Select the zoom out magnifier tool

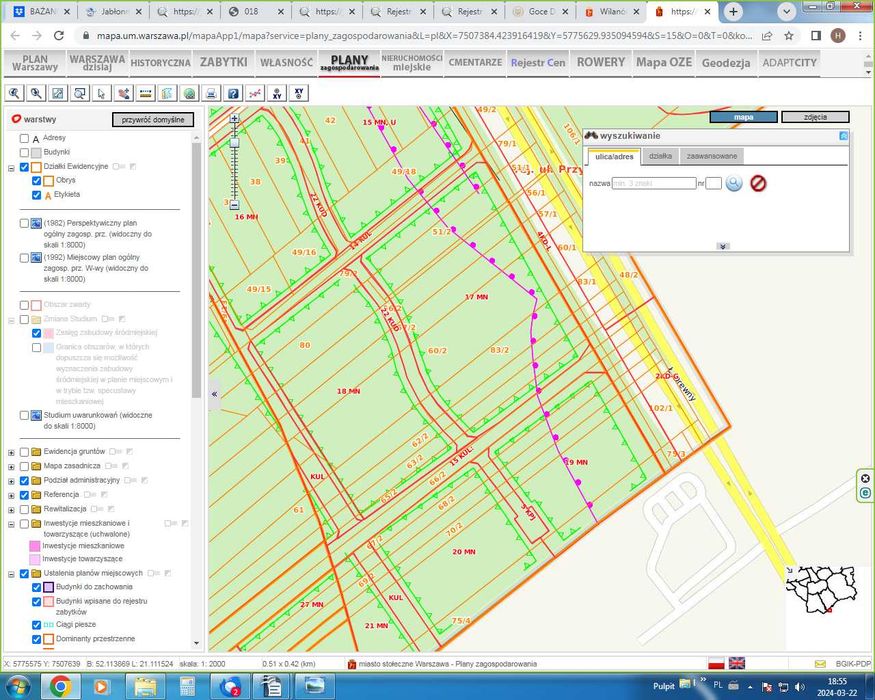(x=36, y=93)
